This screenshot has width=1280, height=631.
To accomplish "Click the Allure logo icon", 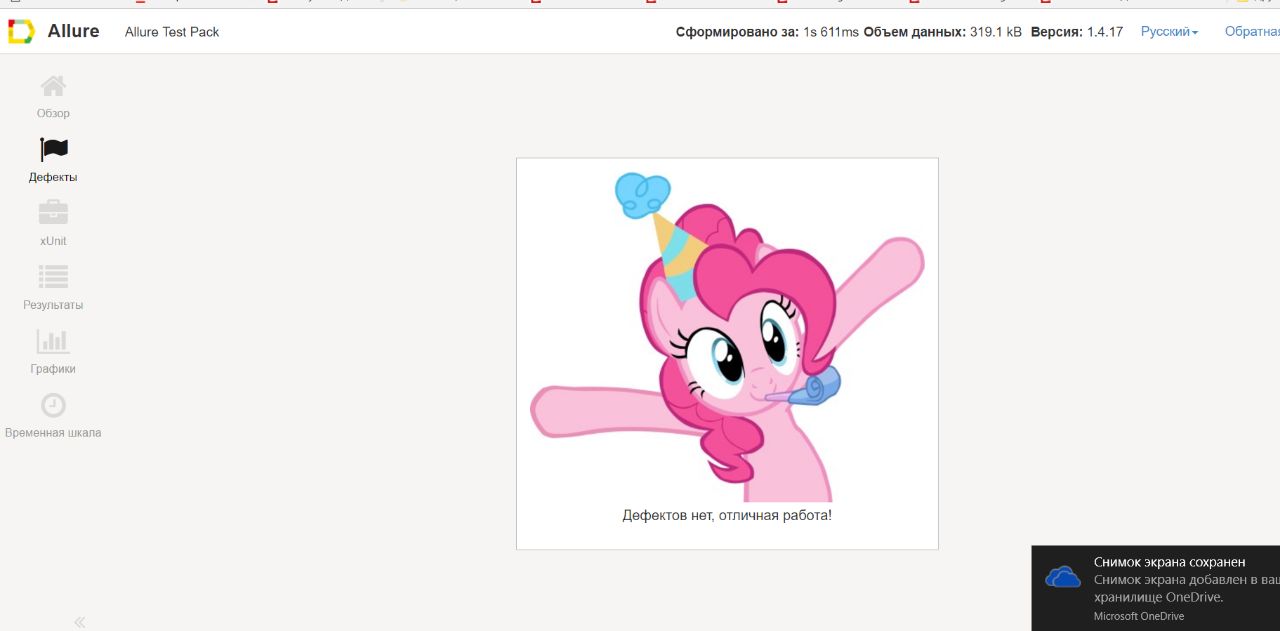I will [20, 32].
